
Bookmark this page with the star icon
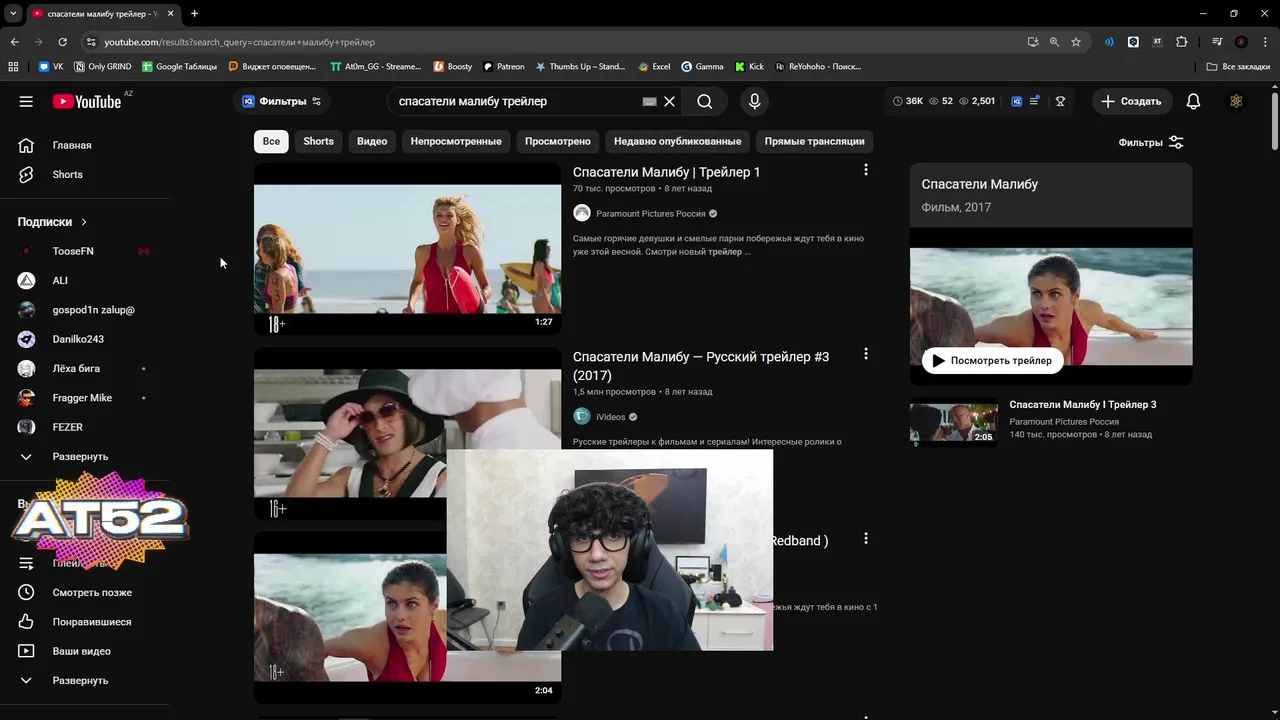[1076, 42]
